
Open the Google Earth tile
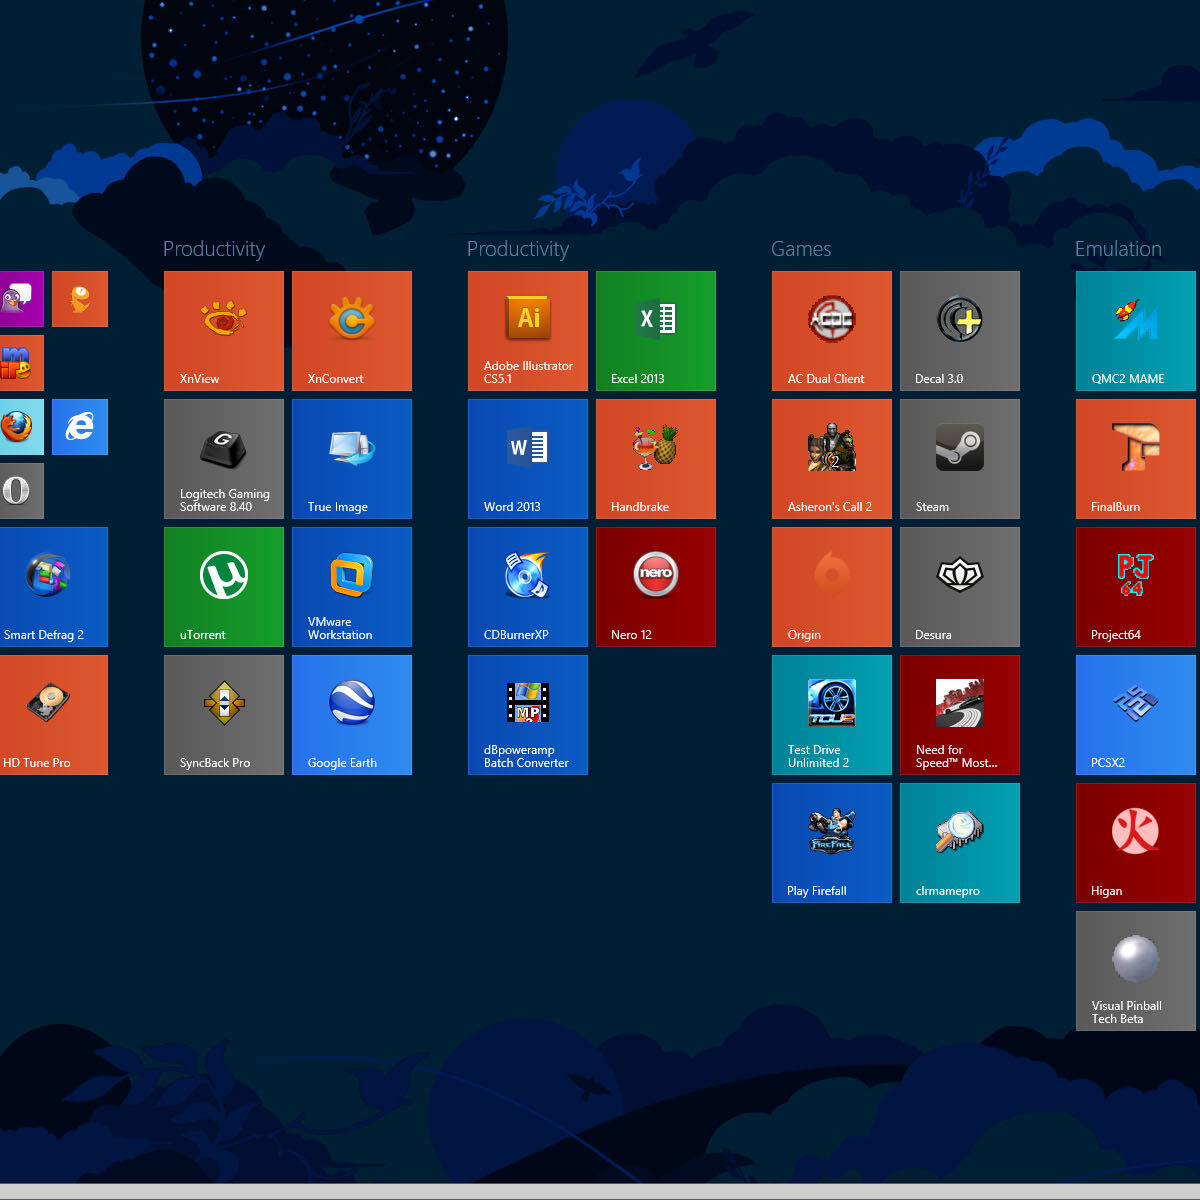[352, 715]
